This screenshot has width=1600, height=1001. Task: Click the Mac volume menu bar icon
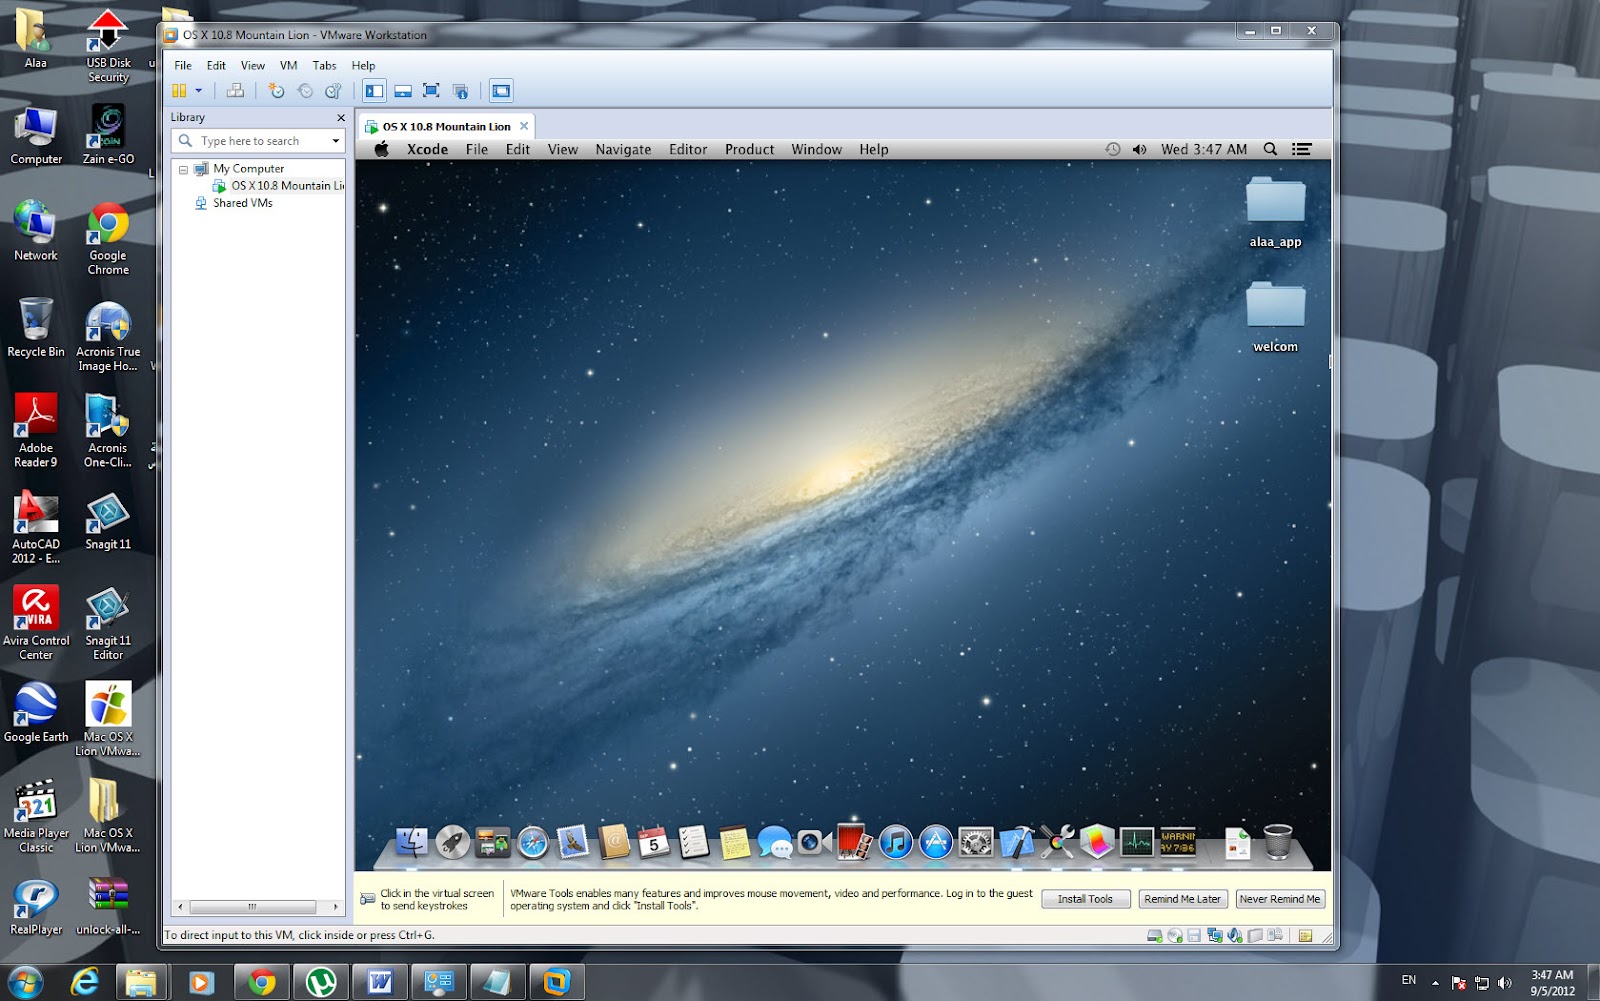pos(1139,149)
